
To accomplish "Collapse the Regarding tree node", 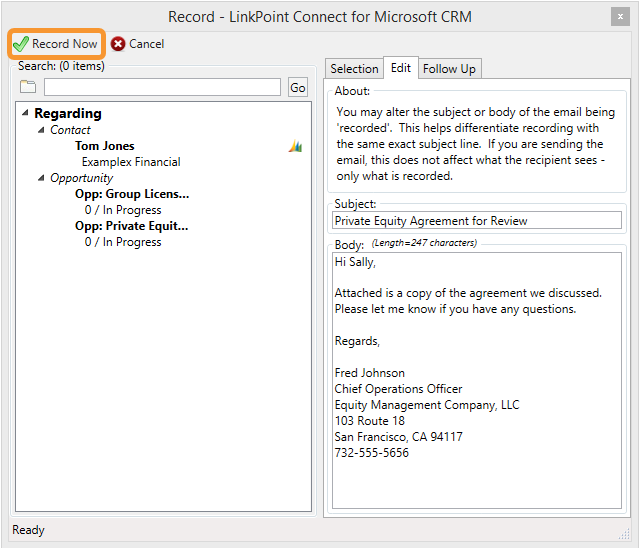I will coord(25,112).
